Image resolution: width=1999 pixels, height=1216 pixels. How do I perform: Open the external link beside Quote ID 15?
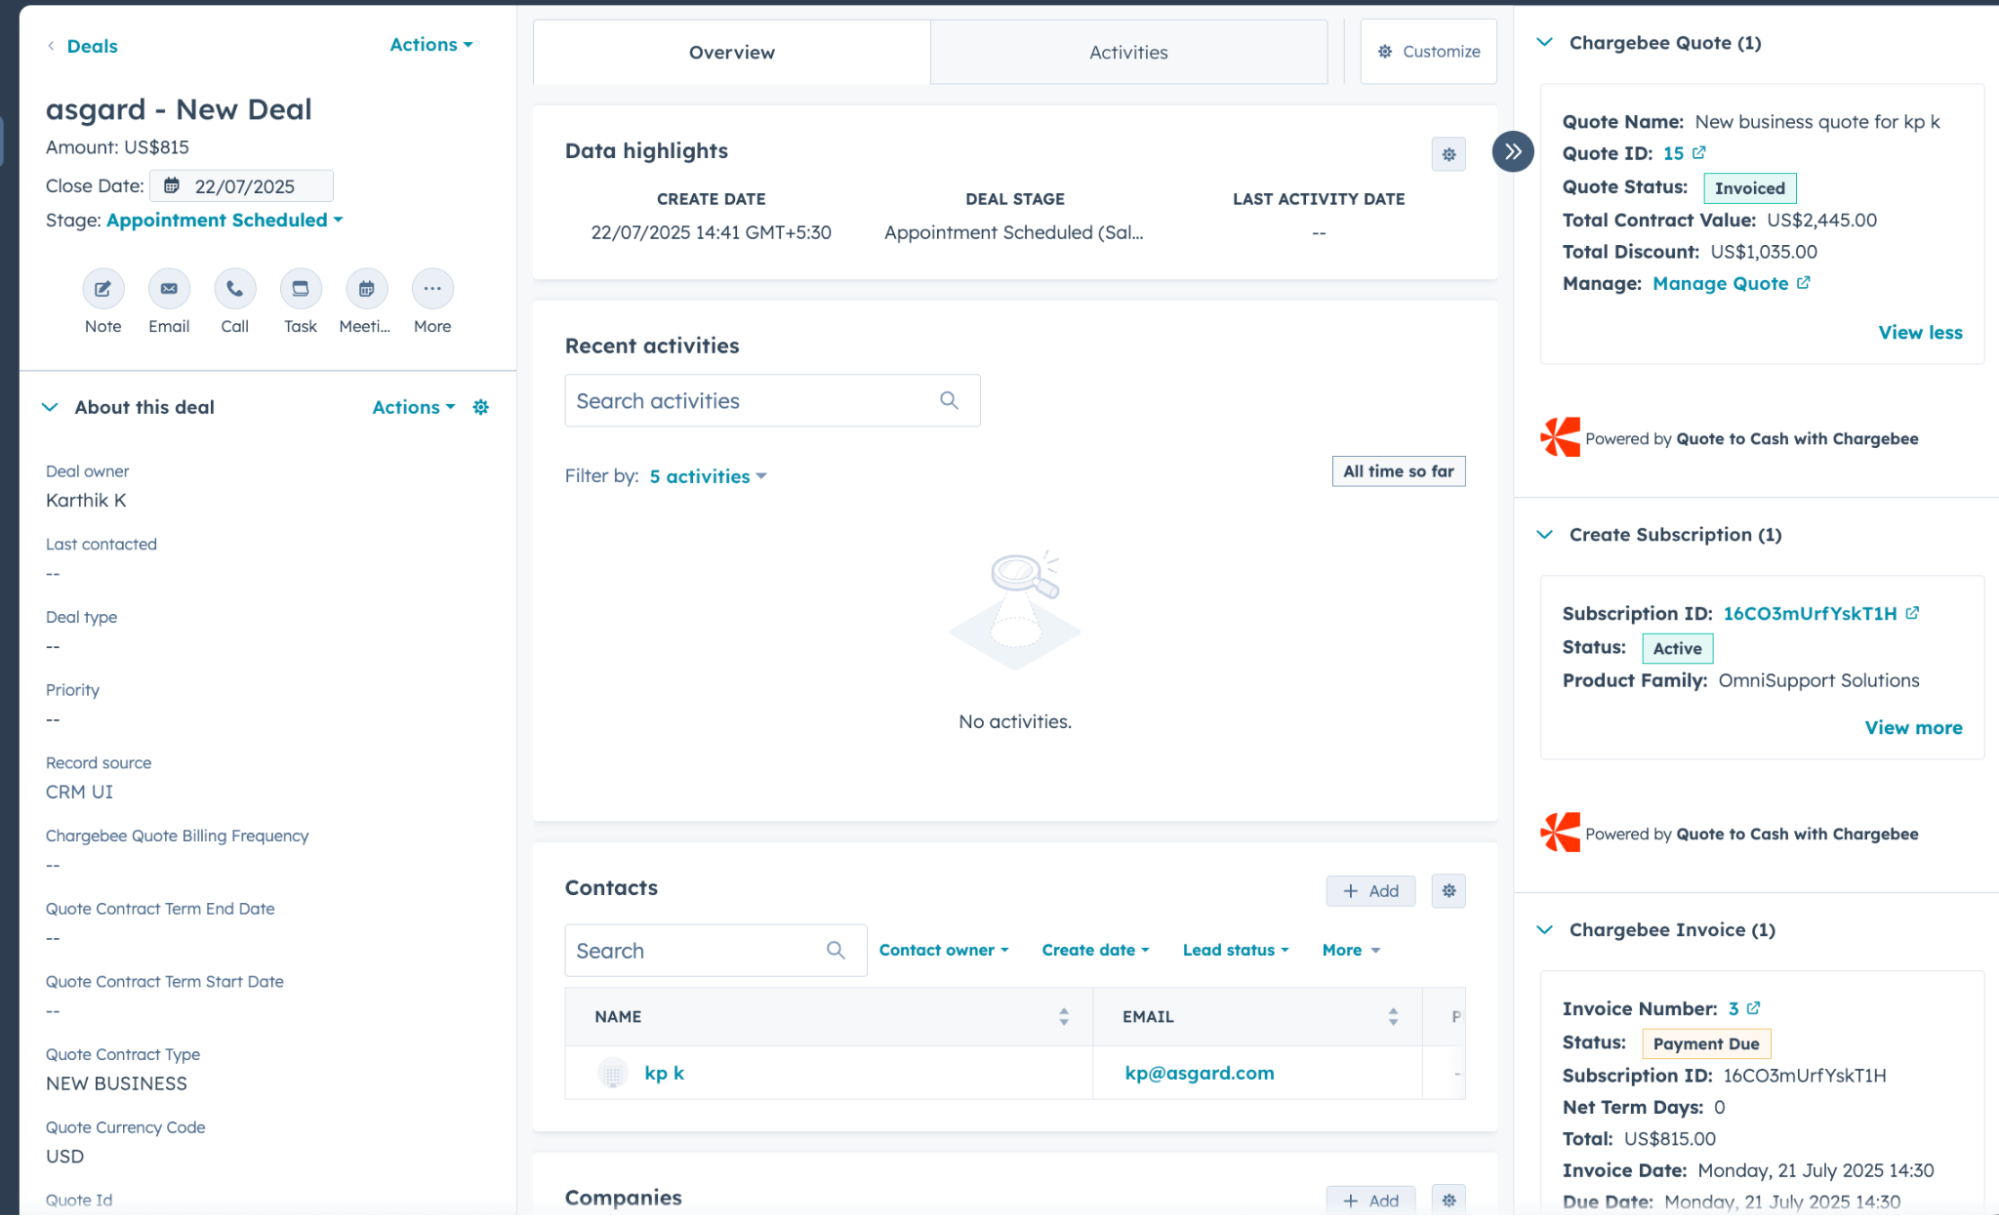1699,153
